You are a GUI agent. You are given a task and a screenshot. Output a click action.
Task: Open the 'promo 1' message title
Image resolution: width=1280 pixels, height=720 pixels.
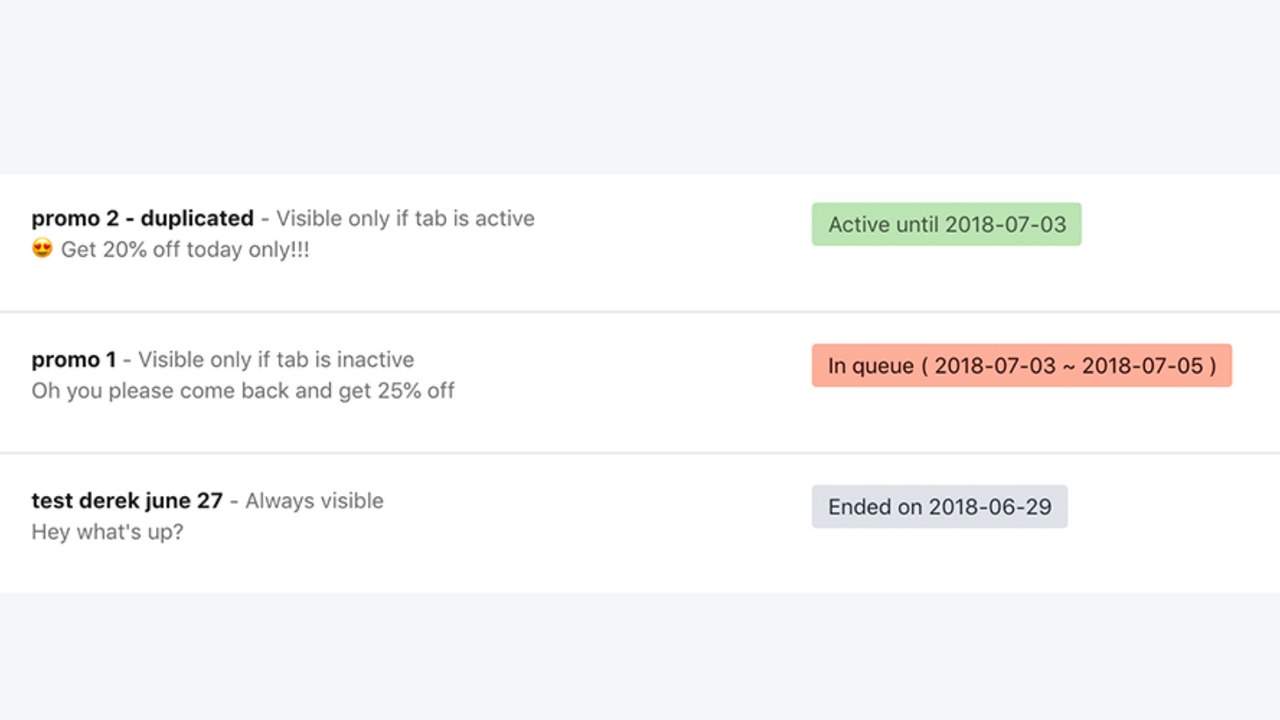click(x=74, y=359)
